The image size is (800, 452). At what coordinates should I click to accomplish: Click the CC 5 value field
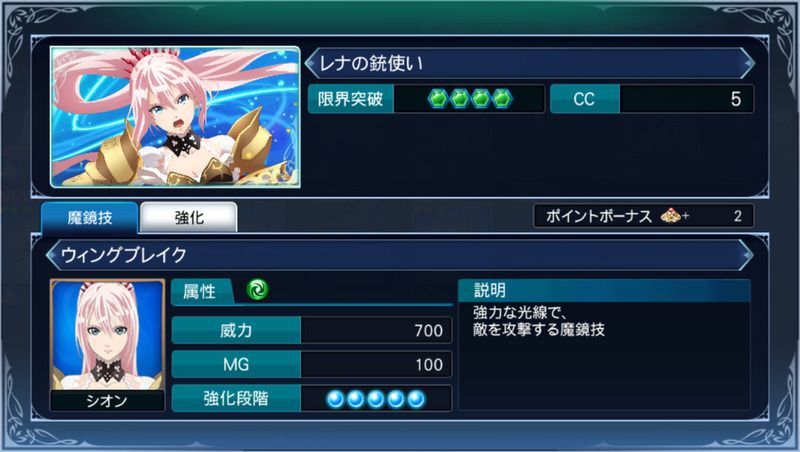coord(652,98)
